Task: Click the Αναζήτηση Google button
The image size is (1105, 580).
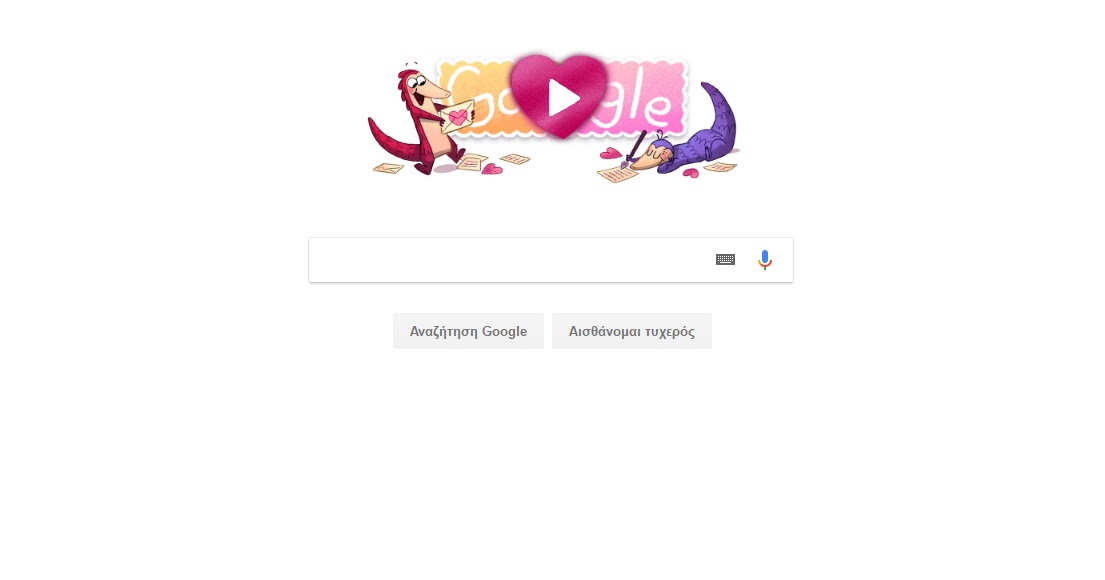Action: tap(468, 331)
